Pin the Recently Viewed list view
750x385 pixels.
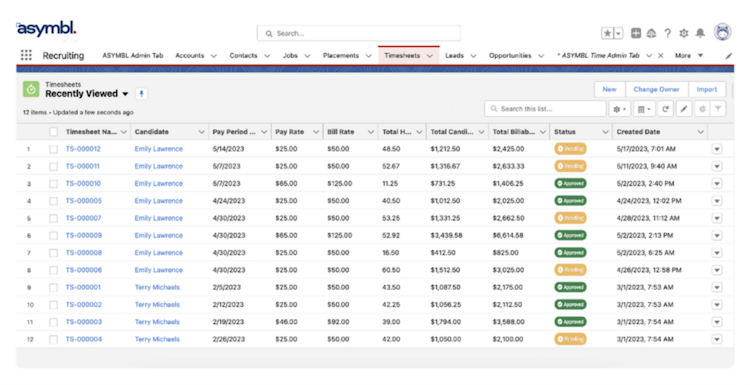(x=141, y=94)
